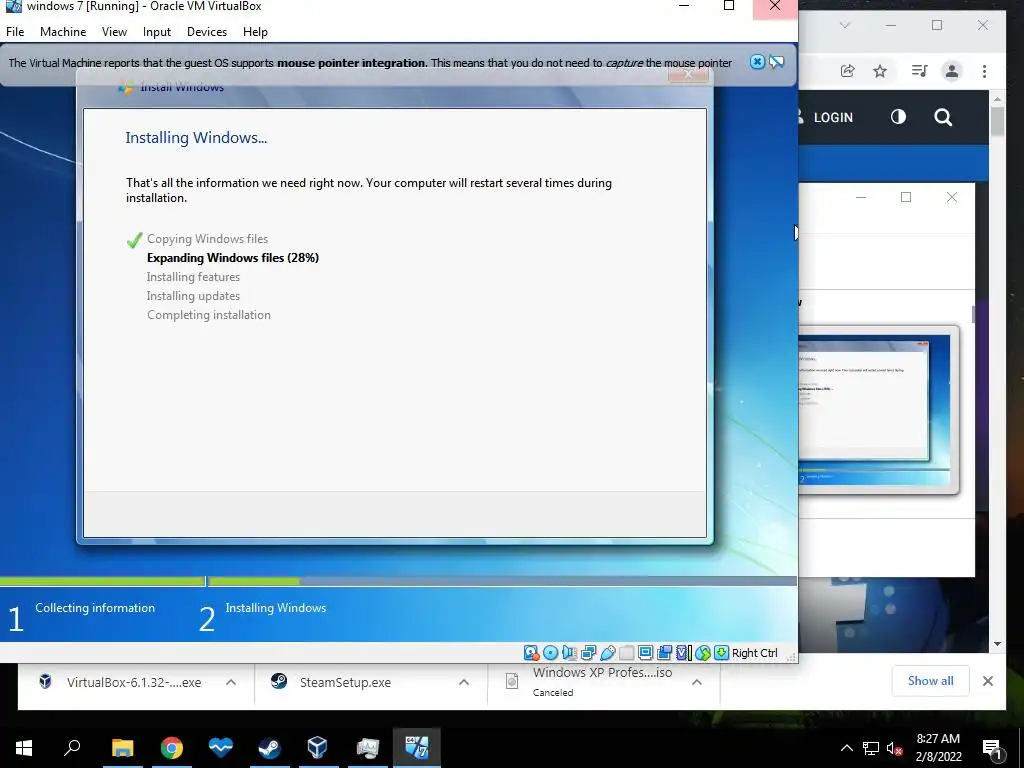Image resolution: width=1024 pixels, height=768 pixels.
Task: Click the network tray icon
Action: tap(871, 748)
